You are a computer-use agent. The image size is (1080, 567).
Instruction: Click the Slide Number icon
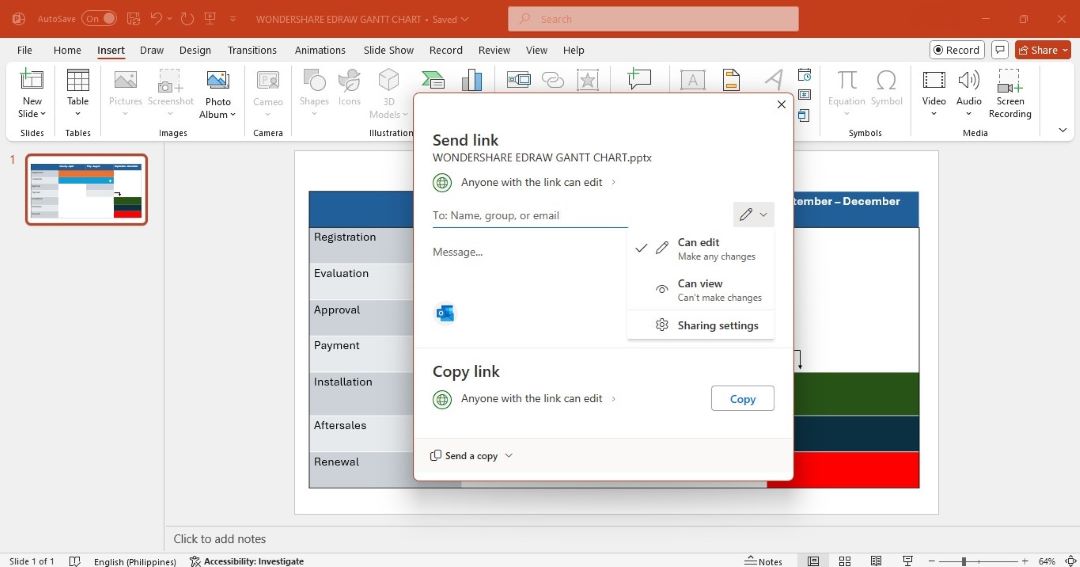pyautogui.click(x=804, y=95)
